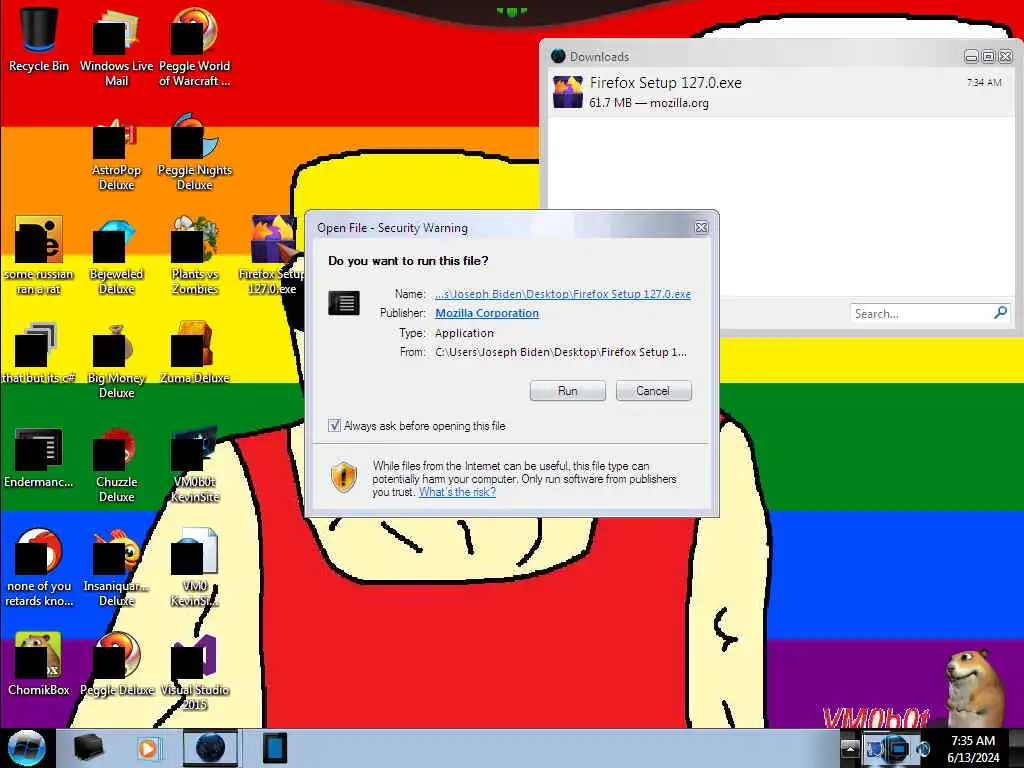Click the blue tablet-shaped taskbar icon

pos(275,748)
